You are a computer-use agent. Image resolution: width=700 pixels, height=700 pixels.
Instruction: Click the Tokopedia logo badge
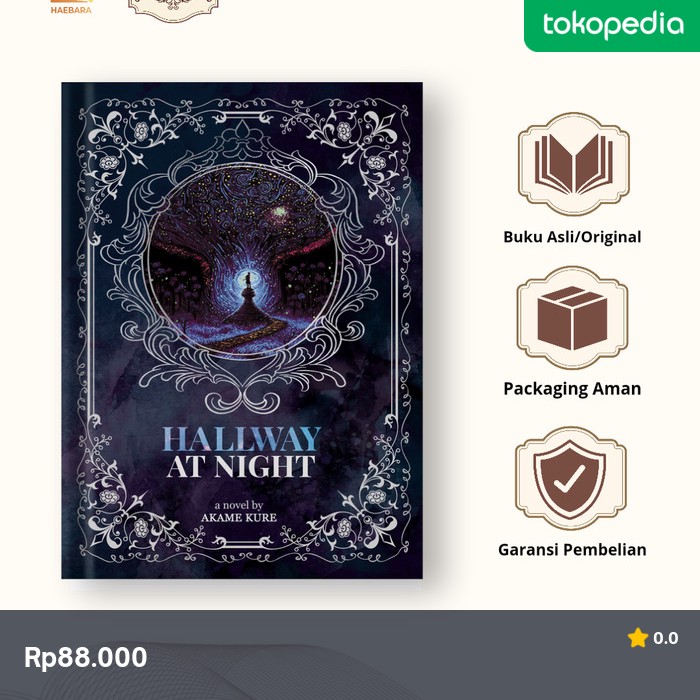click(612, 25)
